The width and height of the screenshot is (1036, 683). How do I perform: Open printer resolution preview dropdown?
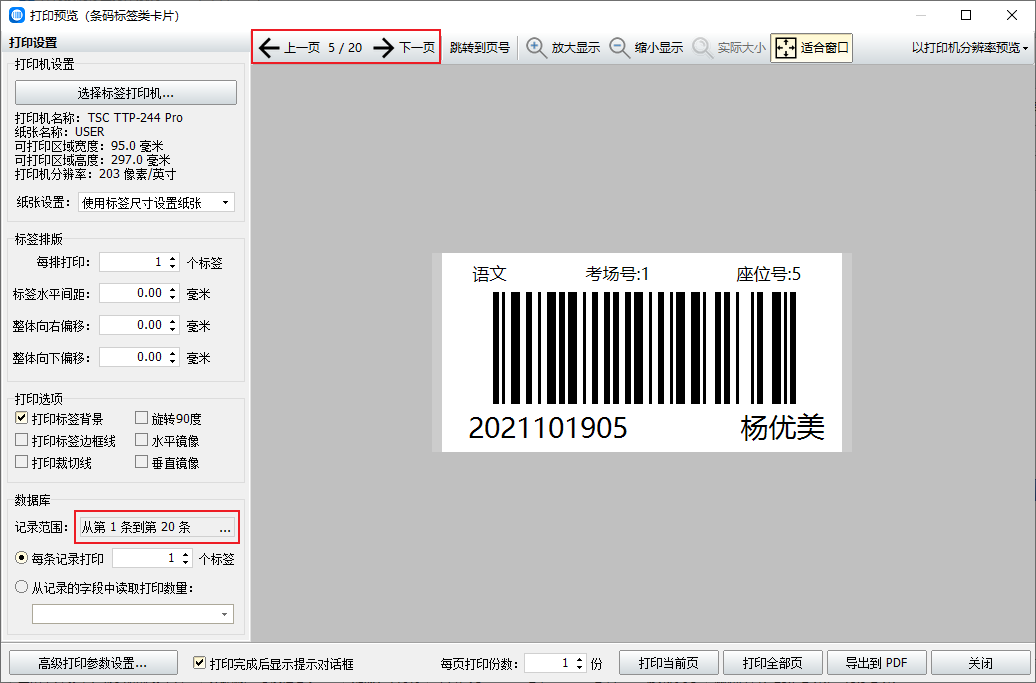[x=970, y=48]
